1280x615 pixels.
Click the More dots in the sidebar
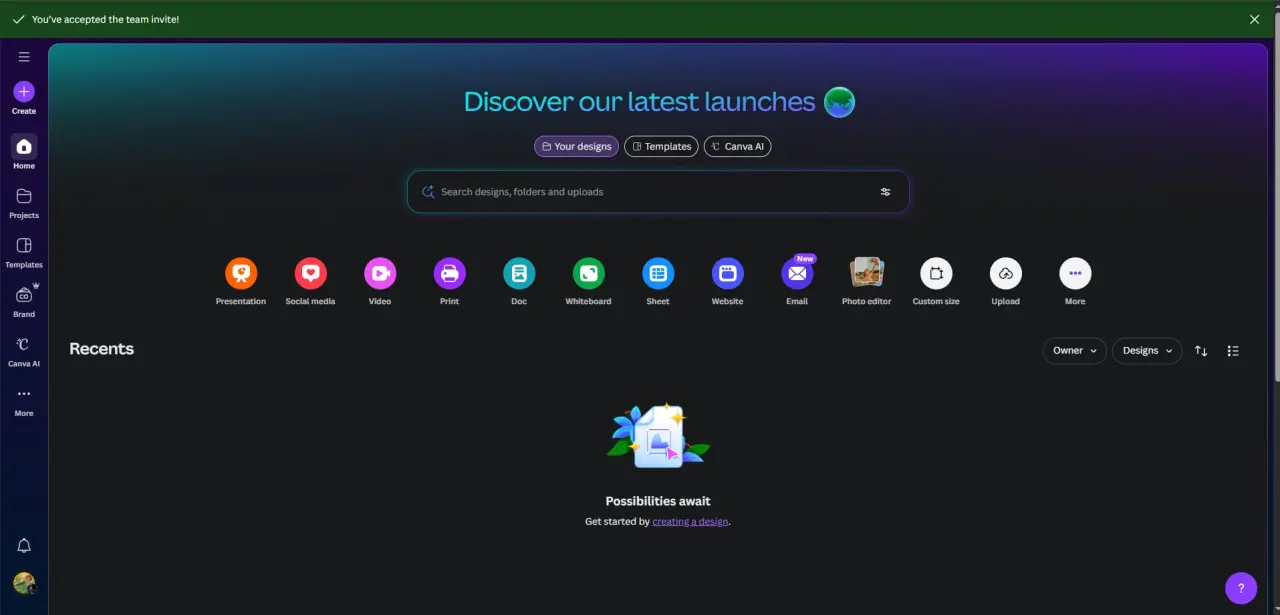click(x=24, y=394)
